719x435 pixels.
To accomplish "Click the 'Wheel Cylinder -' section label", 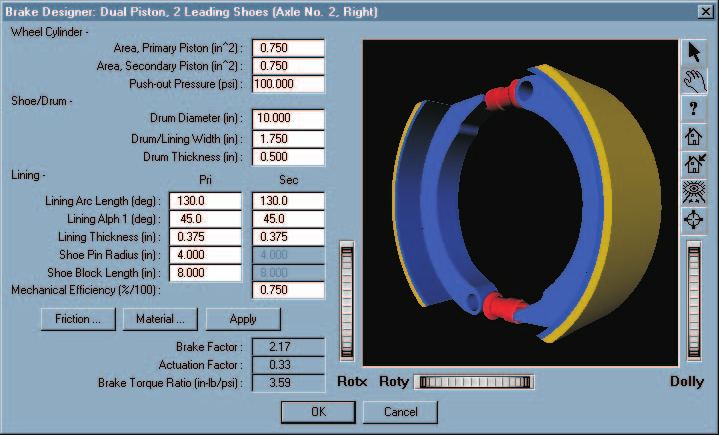I will coord(50,32).
